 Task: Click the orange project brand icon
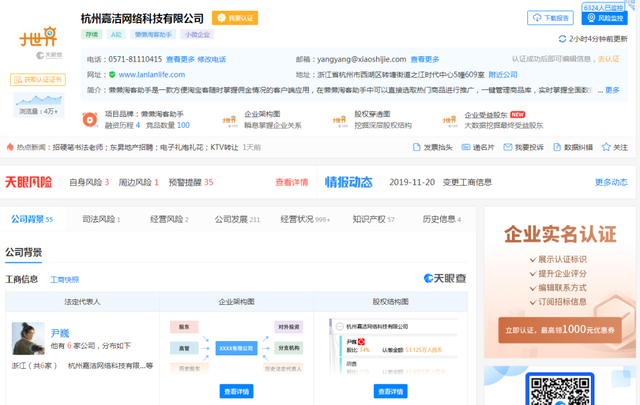coord(90,120)
